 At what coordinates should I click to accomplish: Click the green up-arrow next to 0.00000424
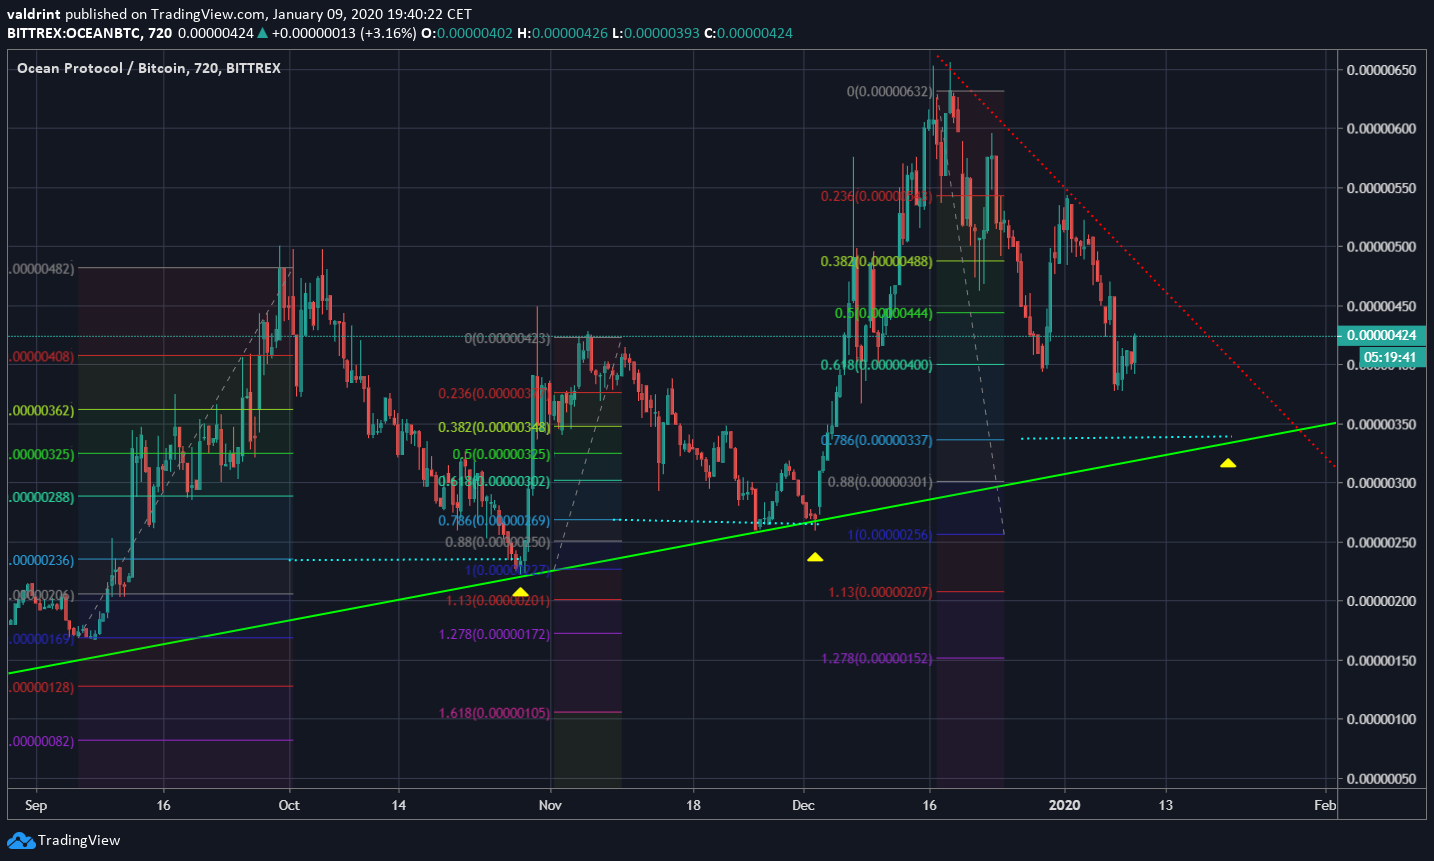pyautogui.click(x=263, y=33)
